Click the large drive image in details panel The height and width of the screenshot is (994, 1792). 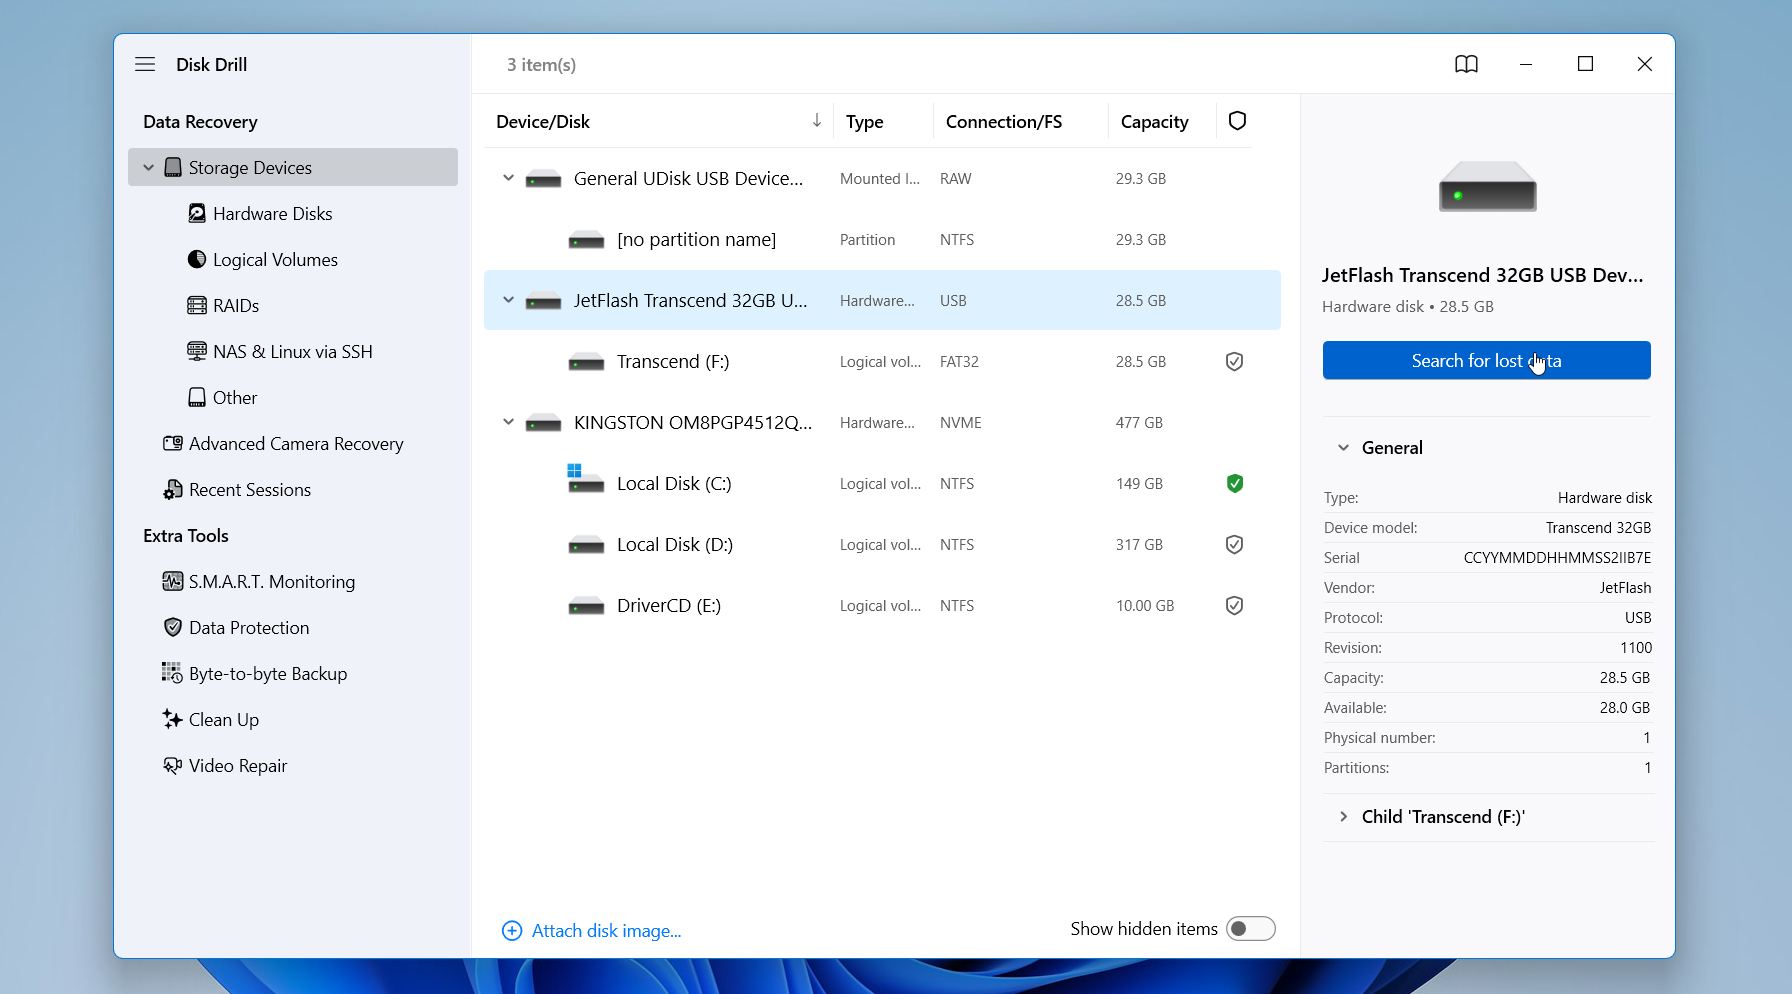point(1487,186)
